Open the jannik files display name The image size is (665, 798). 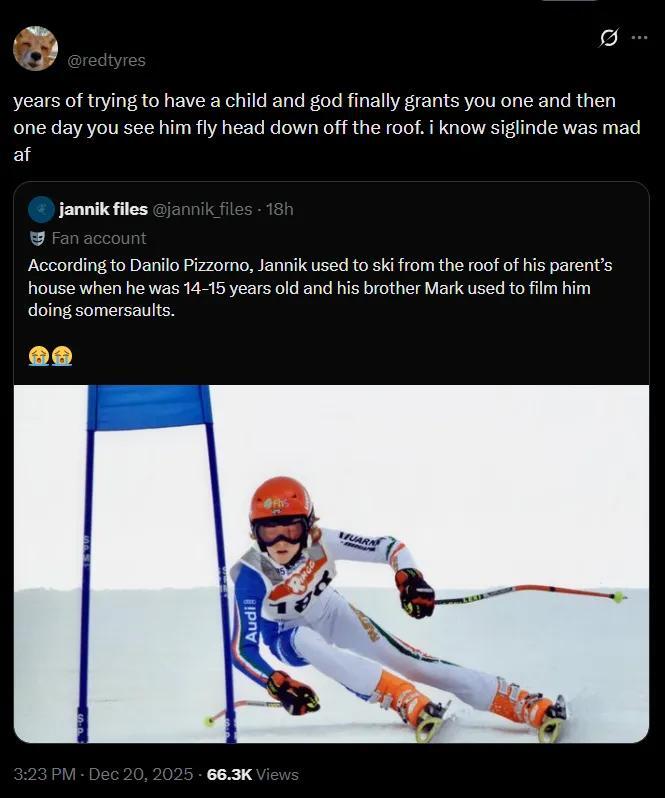pyautogui.click(x=103, y=209)
